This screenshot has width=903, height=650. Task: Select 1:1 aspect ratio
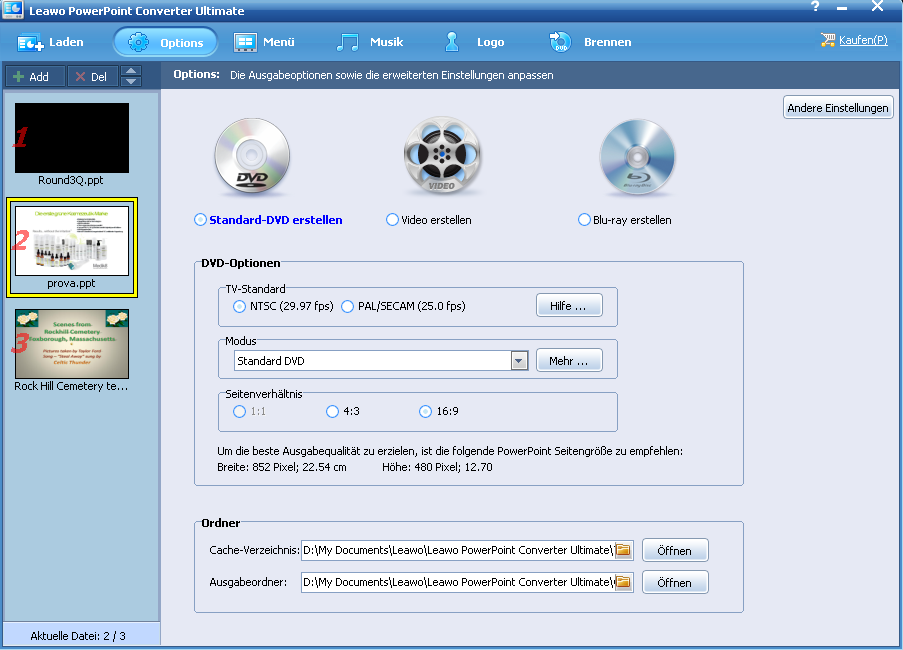pos(239,411)
